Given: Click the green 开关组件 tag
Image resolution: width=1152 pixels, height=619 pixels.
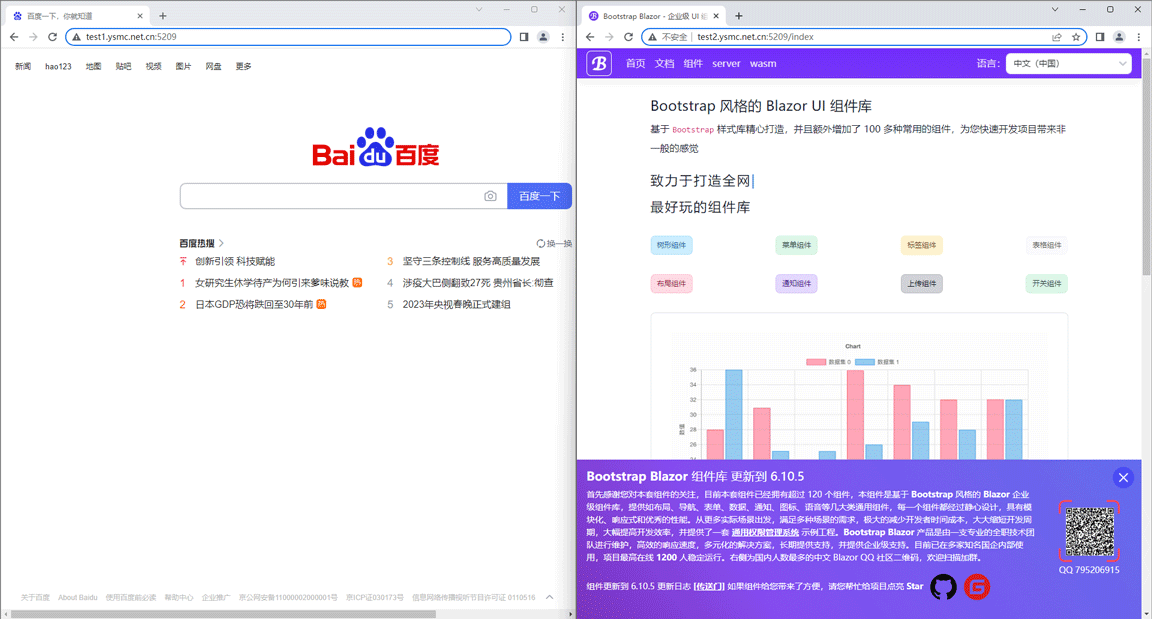Looking at the screenshot, I should click(1047, 283).
